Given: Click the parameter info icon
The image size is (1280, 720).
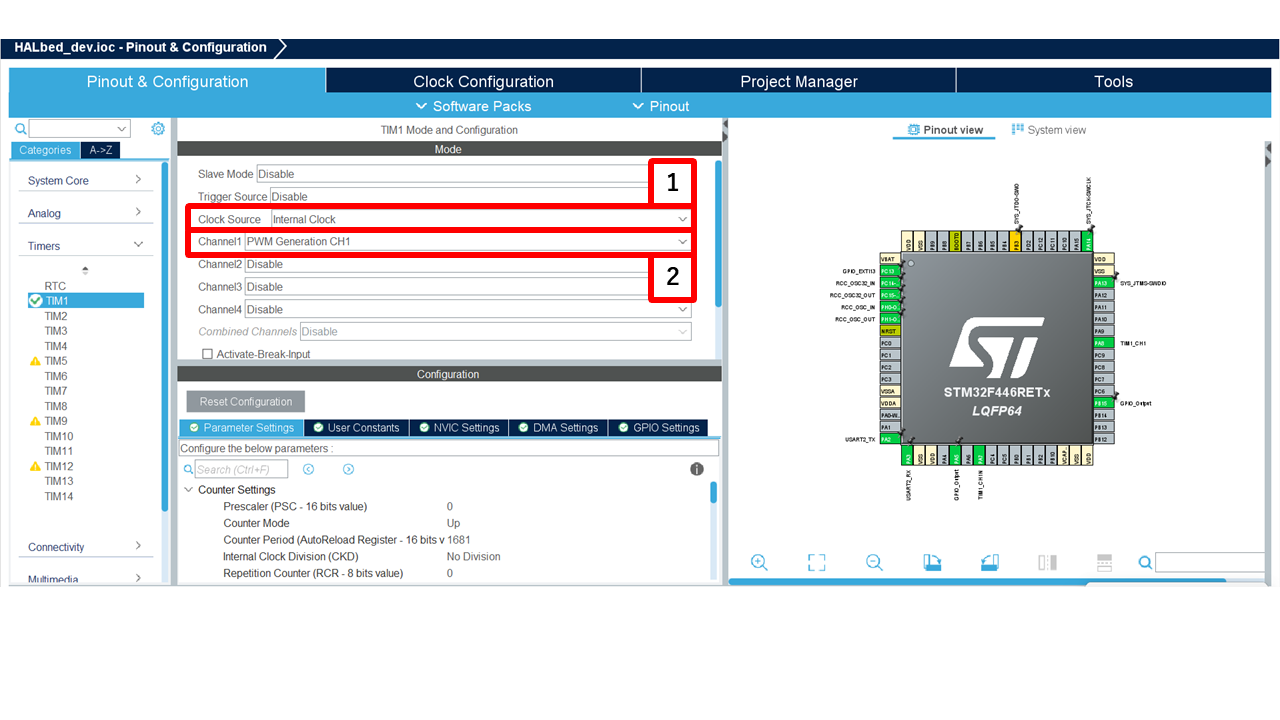Looking at the screenshot, I should pos(697,469).
